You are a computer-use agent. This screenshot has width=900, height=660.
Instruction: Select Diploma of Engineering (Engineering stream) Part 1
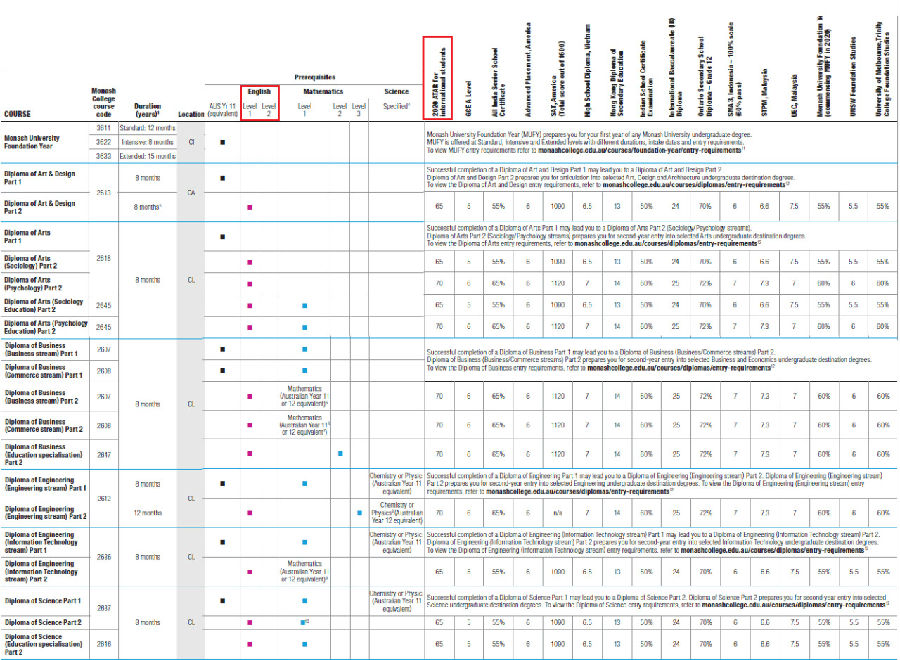[45, 484]
